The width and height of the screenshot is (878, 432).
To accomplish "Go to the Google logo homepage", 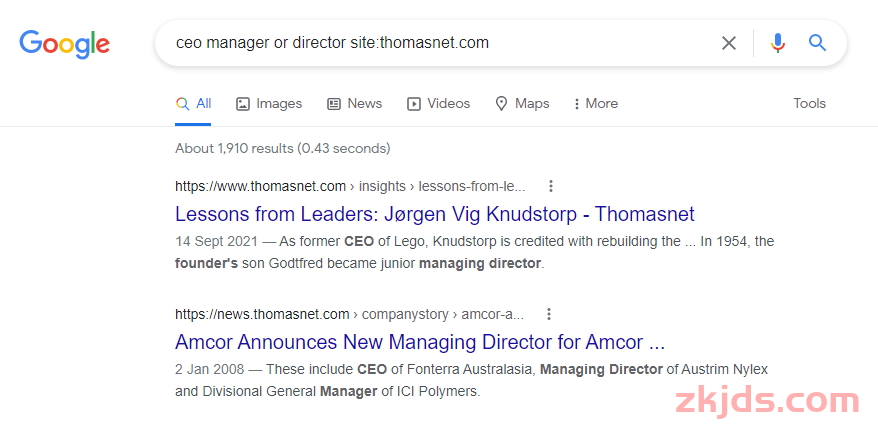I will pos(64,44).
